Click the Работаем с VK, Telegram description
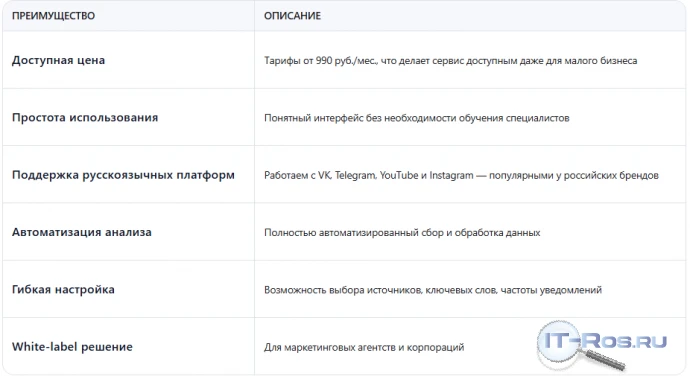Viewport: 690px width, 376px height. (x=461, y=175)
